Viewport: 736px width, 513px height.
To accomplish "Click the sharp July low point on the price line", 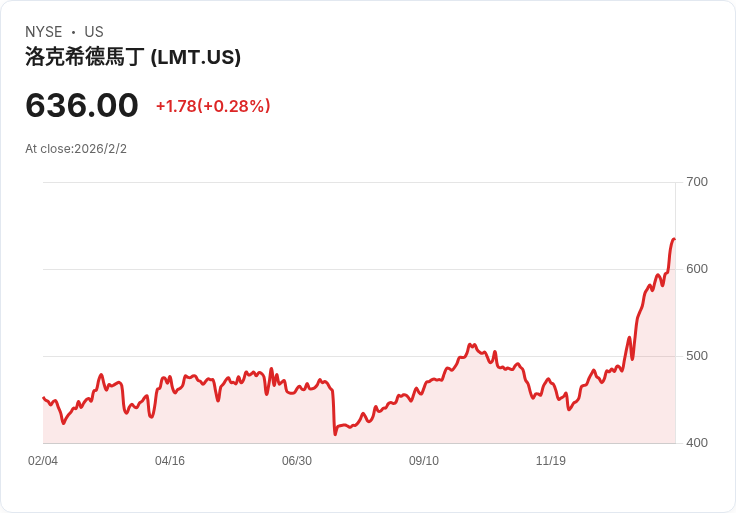I will (335, 434).
